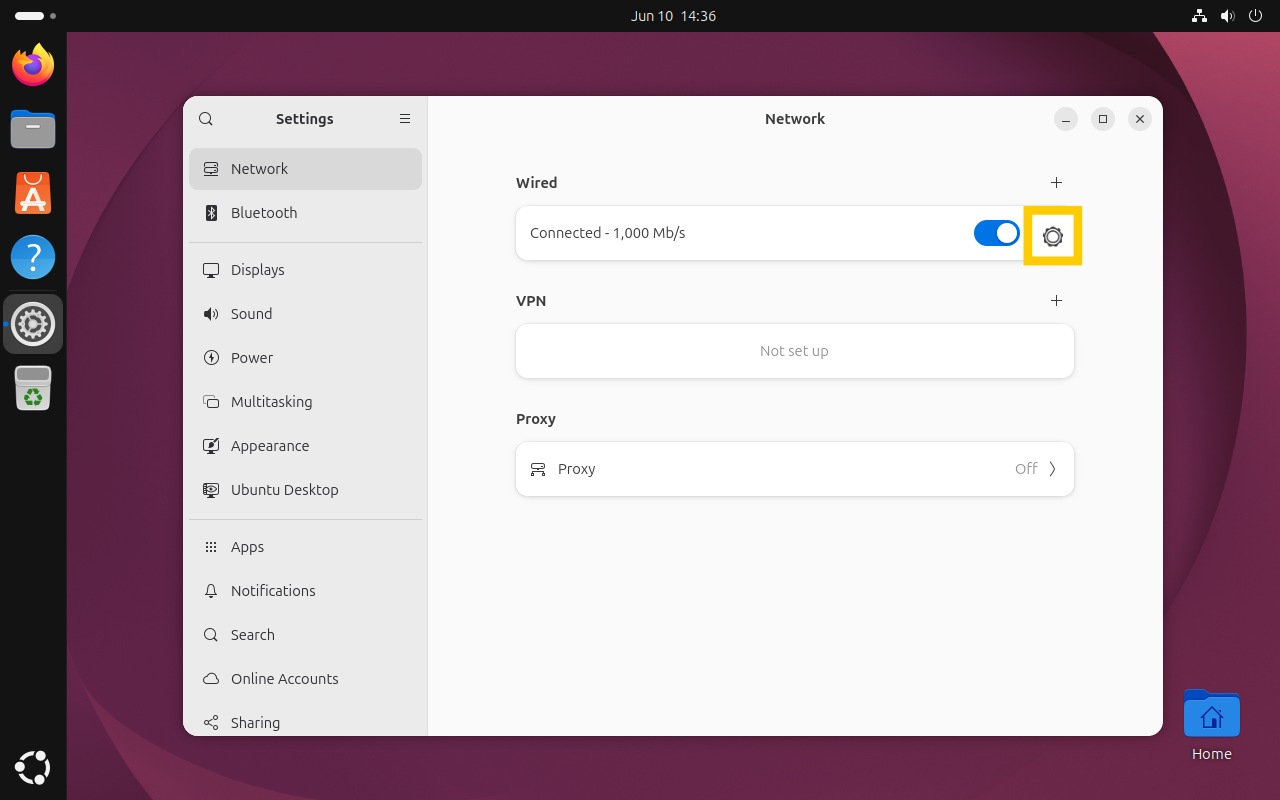Open the clock calendar at Jun 10 14:36
Screen dimensions: 1280x800
(673, 16)
